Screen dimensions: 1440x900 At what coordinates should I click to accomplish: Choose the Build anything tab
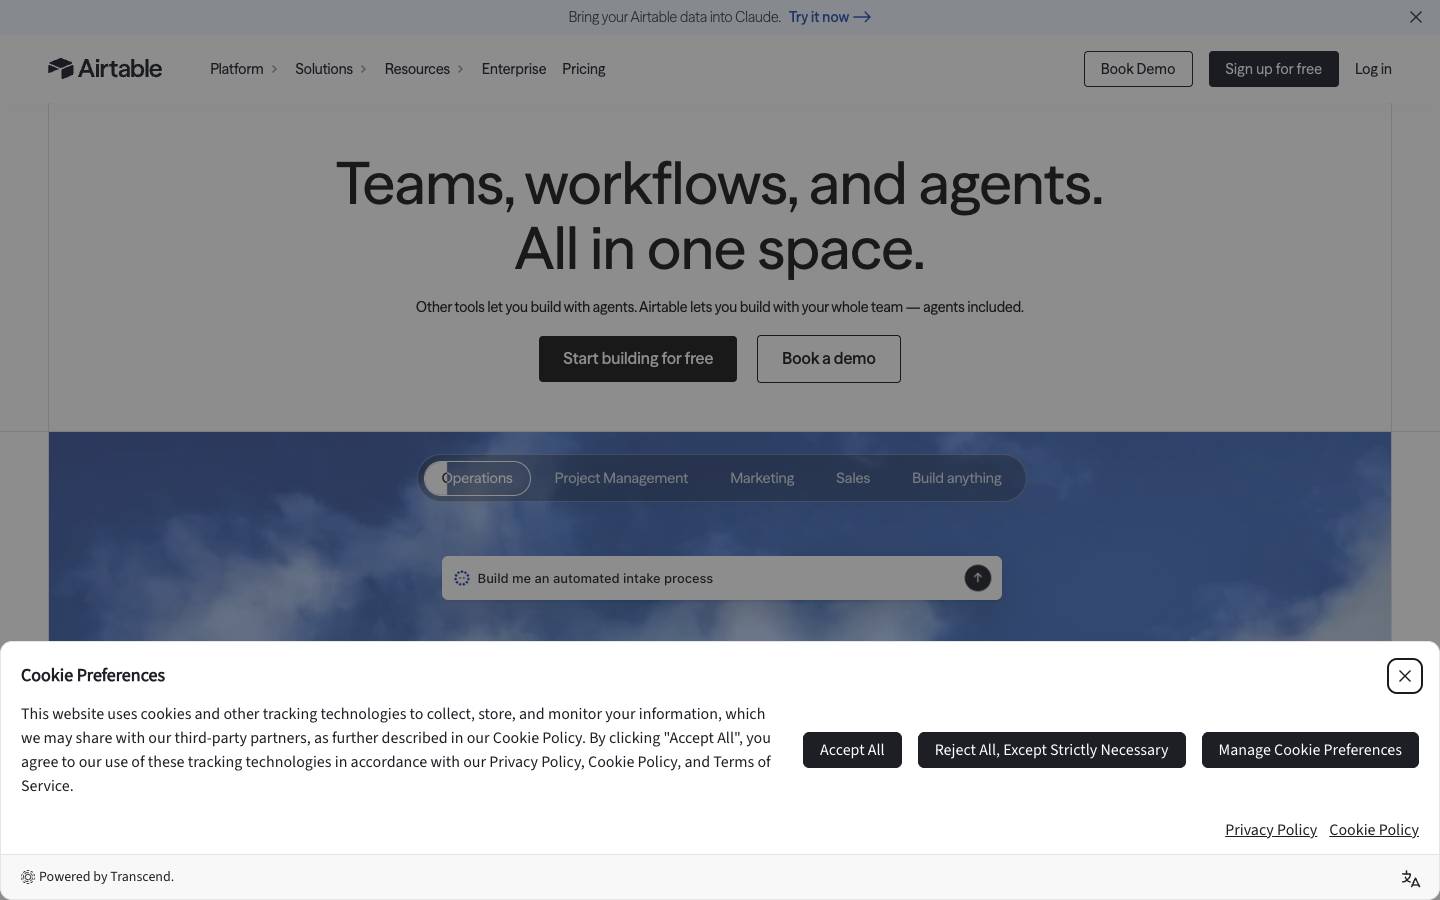tap(957, 478)
